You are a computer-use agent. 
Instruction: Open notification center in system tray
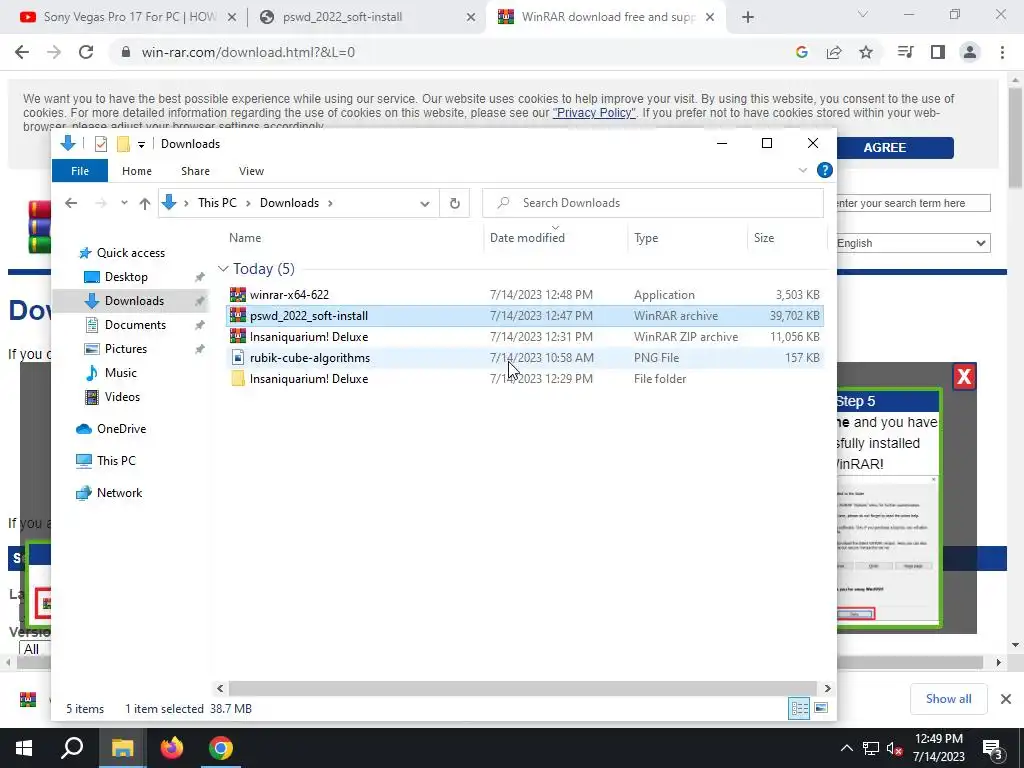pos(993,749)
